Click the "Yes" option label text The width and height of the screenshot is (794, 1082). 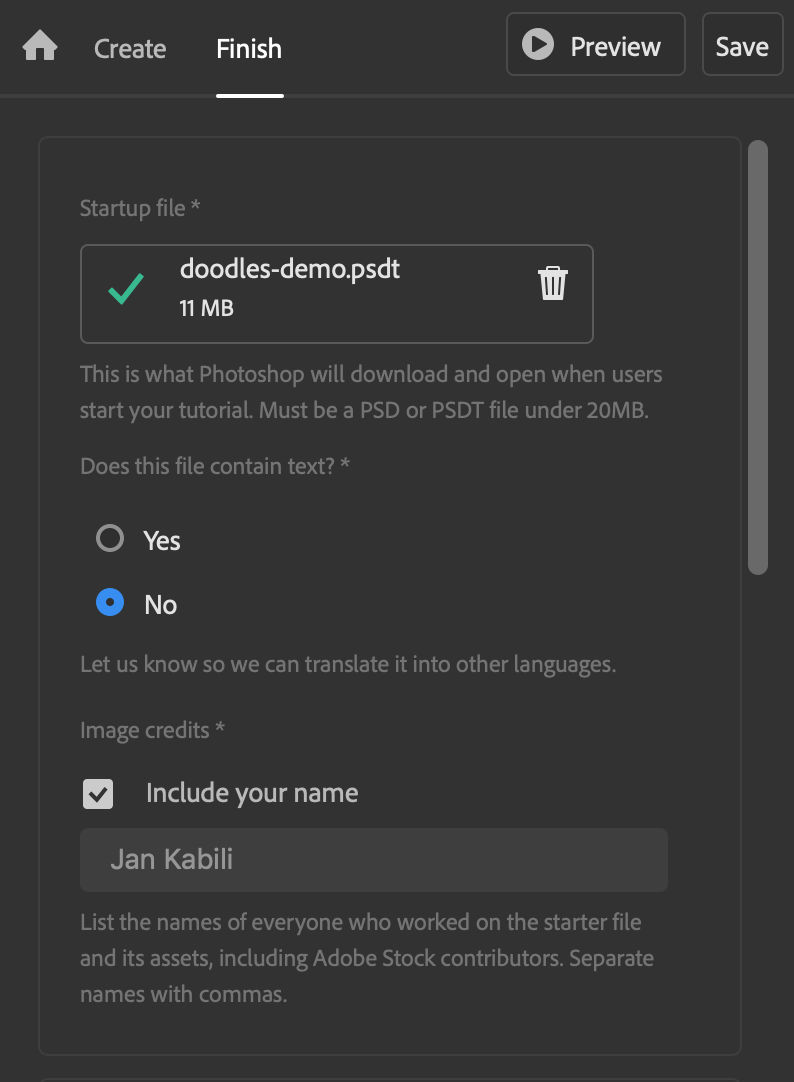pos(162,541)
